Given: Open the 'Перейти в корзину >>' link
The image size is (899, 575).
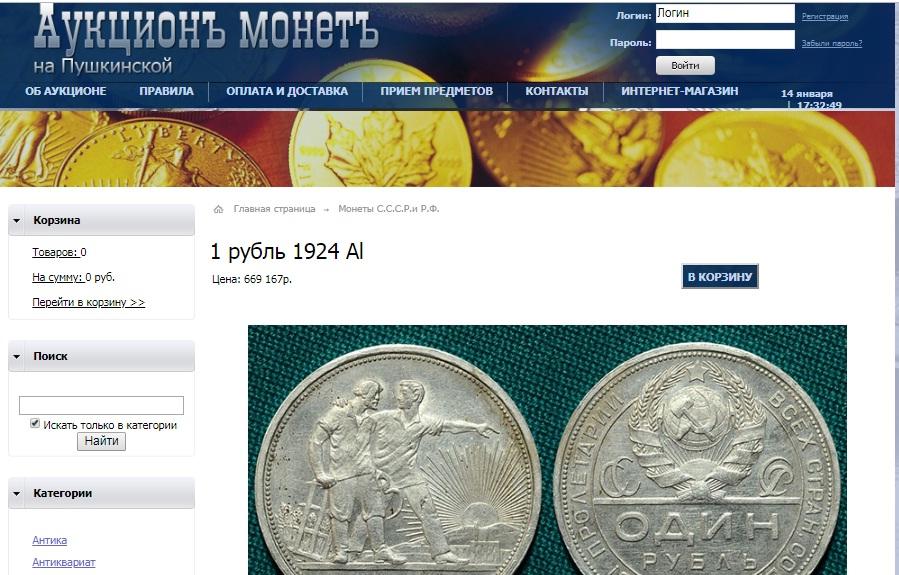Looking at the screenshot, I should click(88, 302).
